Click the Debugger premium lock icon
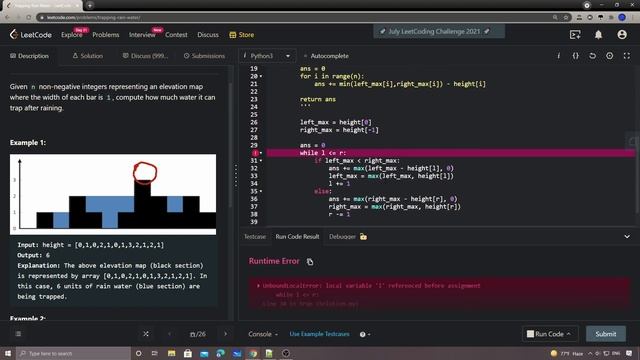This screenshot has width=640, height=360. point(363,236)
